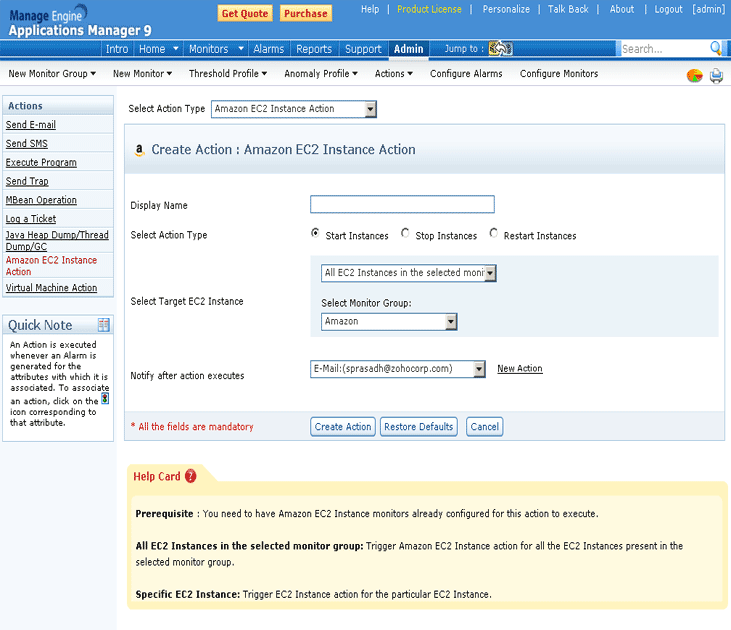Click the Purchase button
The height and width of the screenshot is (630, 731).
point(306,14)
